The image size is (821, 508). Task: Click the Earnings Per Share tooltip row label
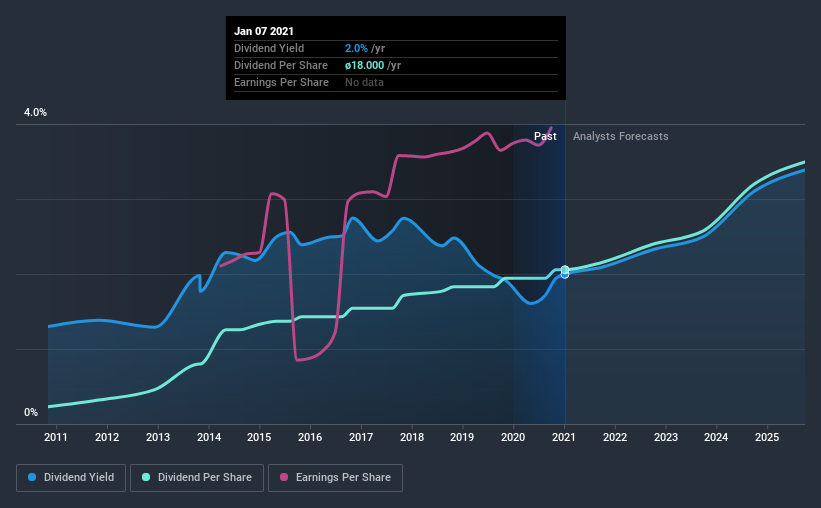pyautogui.click(x=281, y=82)
